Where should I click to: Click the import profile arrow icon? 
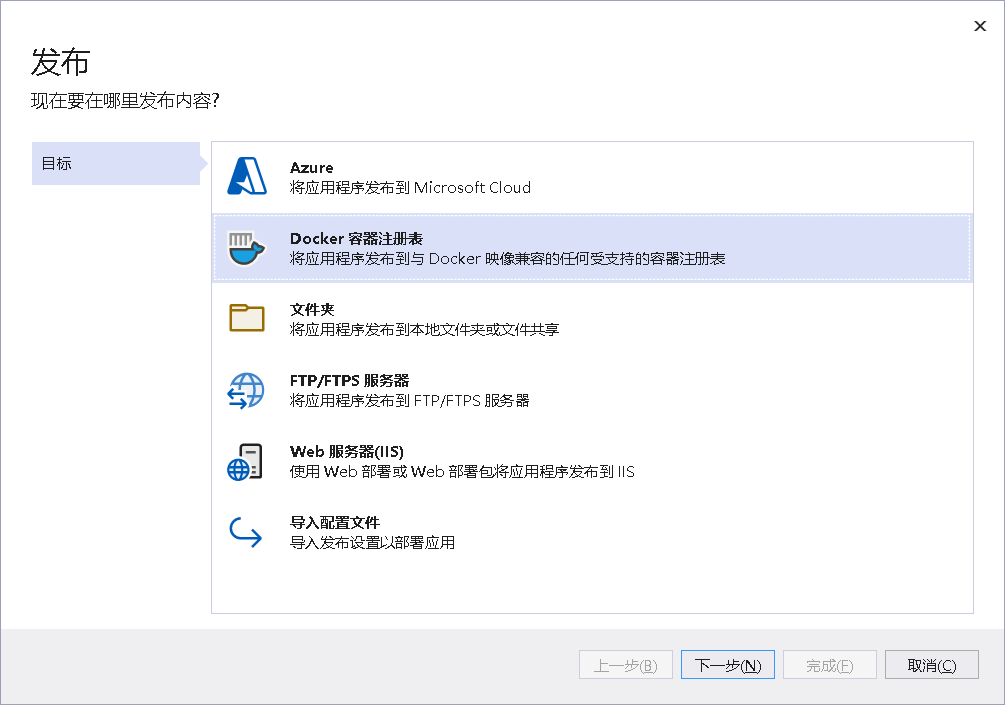click(246, 532)
